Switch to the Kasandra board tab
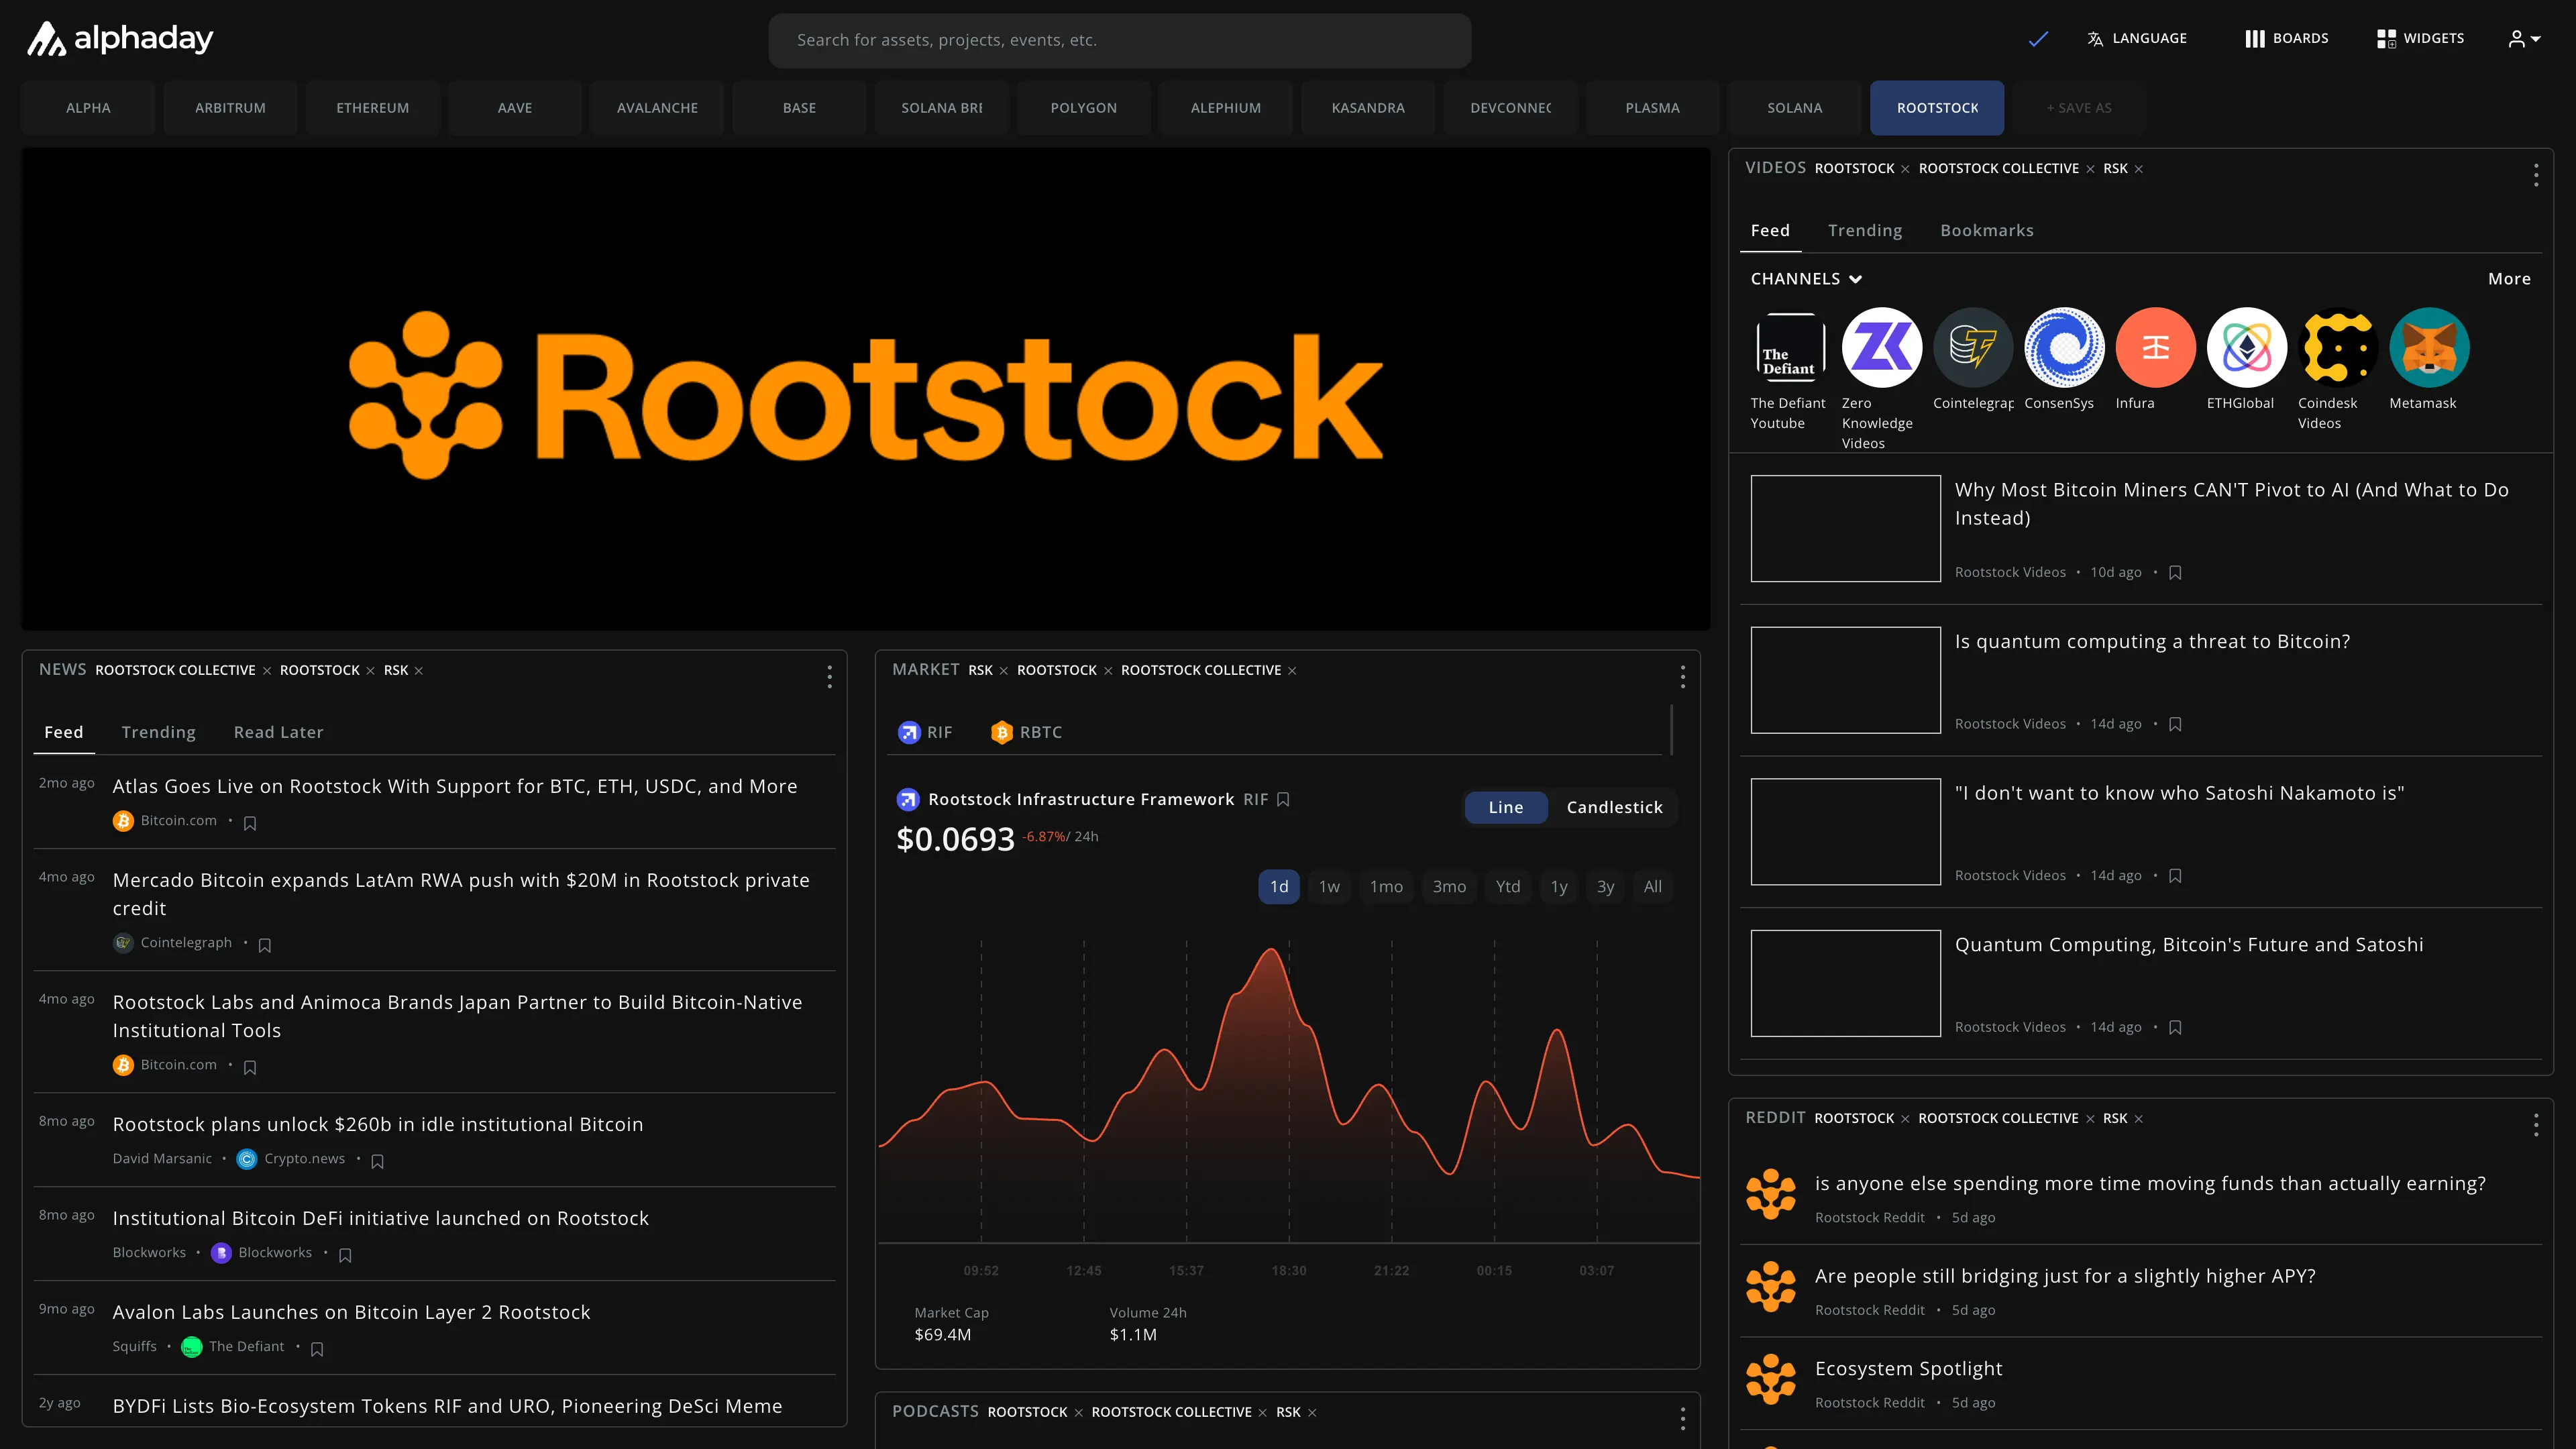2576x1449 pixels. tap(1368, 108)
